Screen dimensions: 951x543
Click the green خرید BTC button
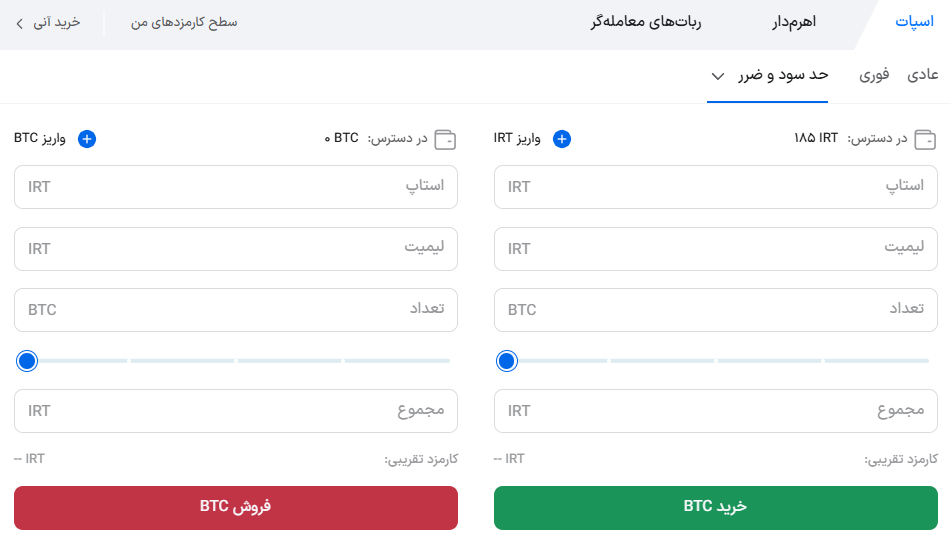tap(715, 507)
